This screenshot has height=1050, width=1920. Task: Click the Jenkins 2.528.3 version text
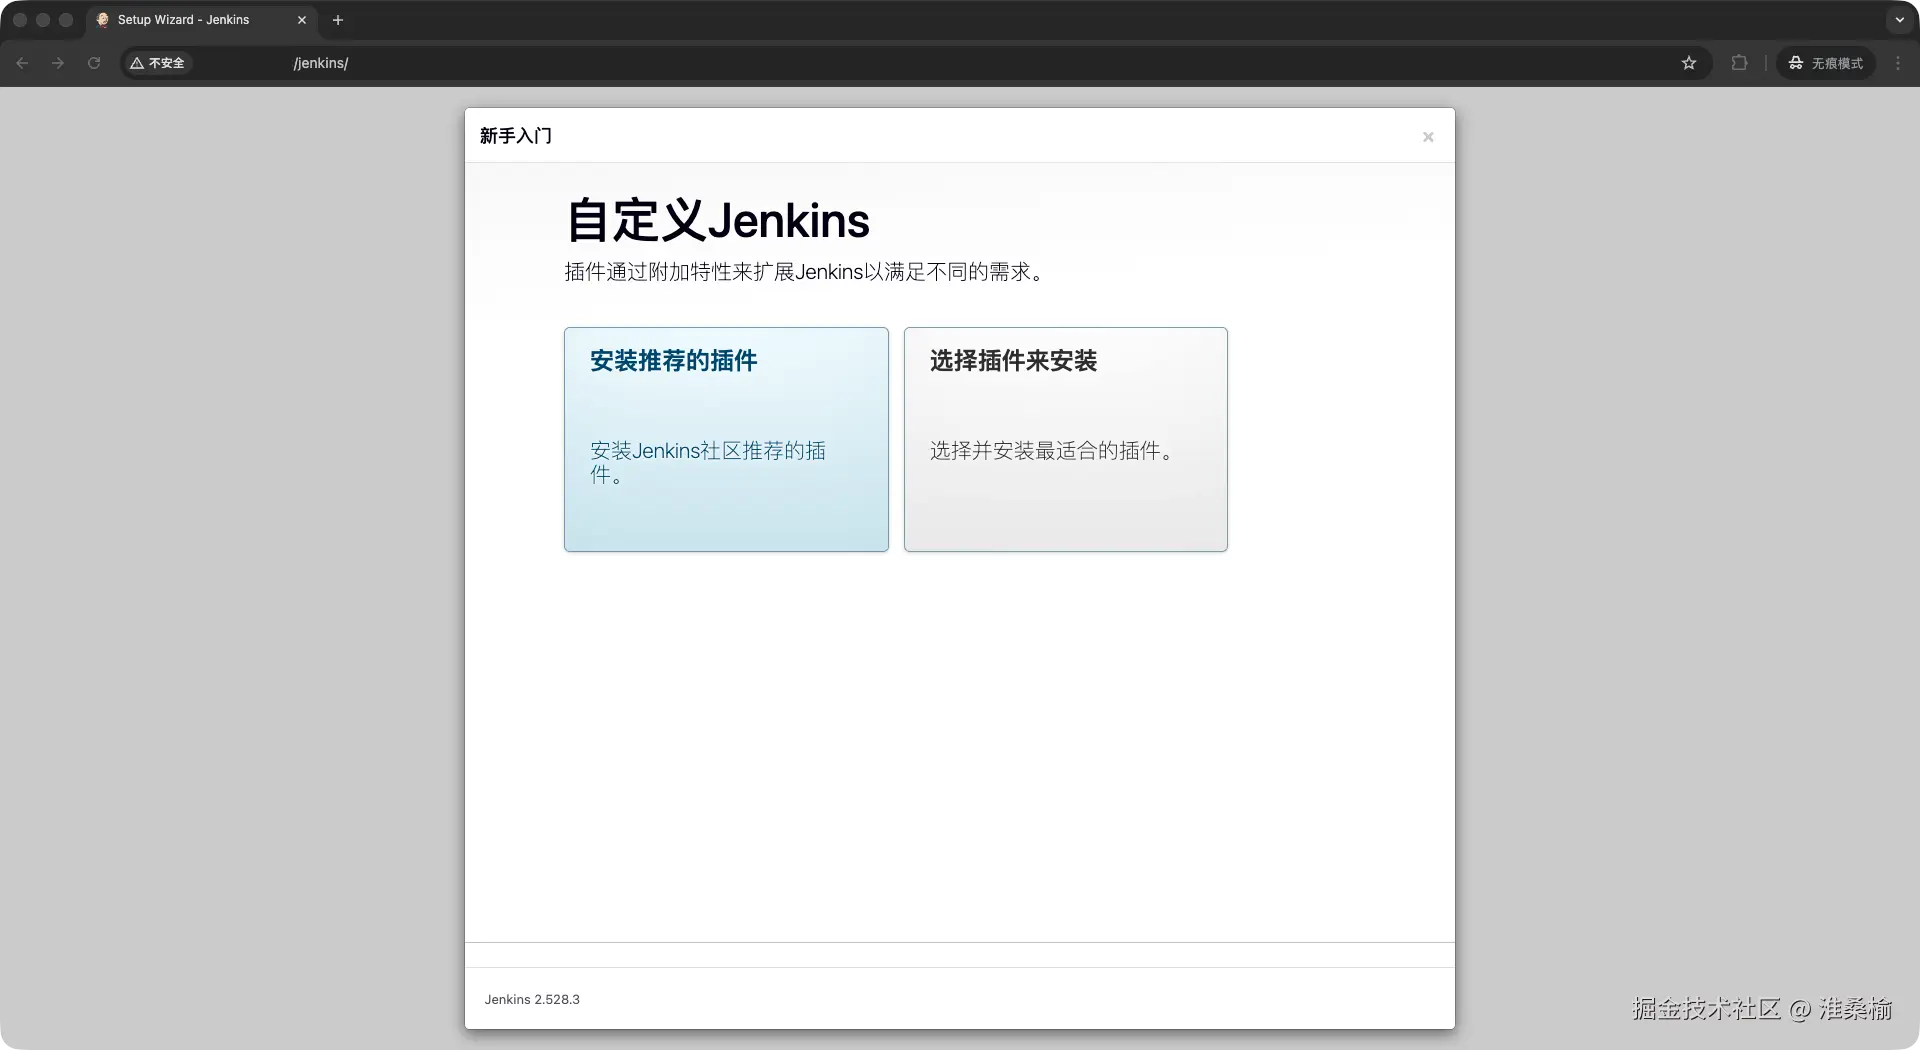click(x=532, y=999)
